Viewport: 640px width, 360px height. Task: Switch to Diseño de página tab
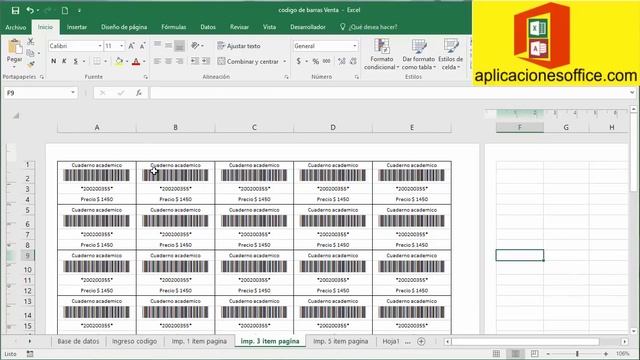coord(124,27)
